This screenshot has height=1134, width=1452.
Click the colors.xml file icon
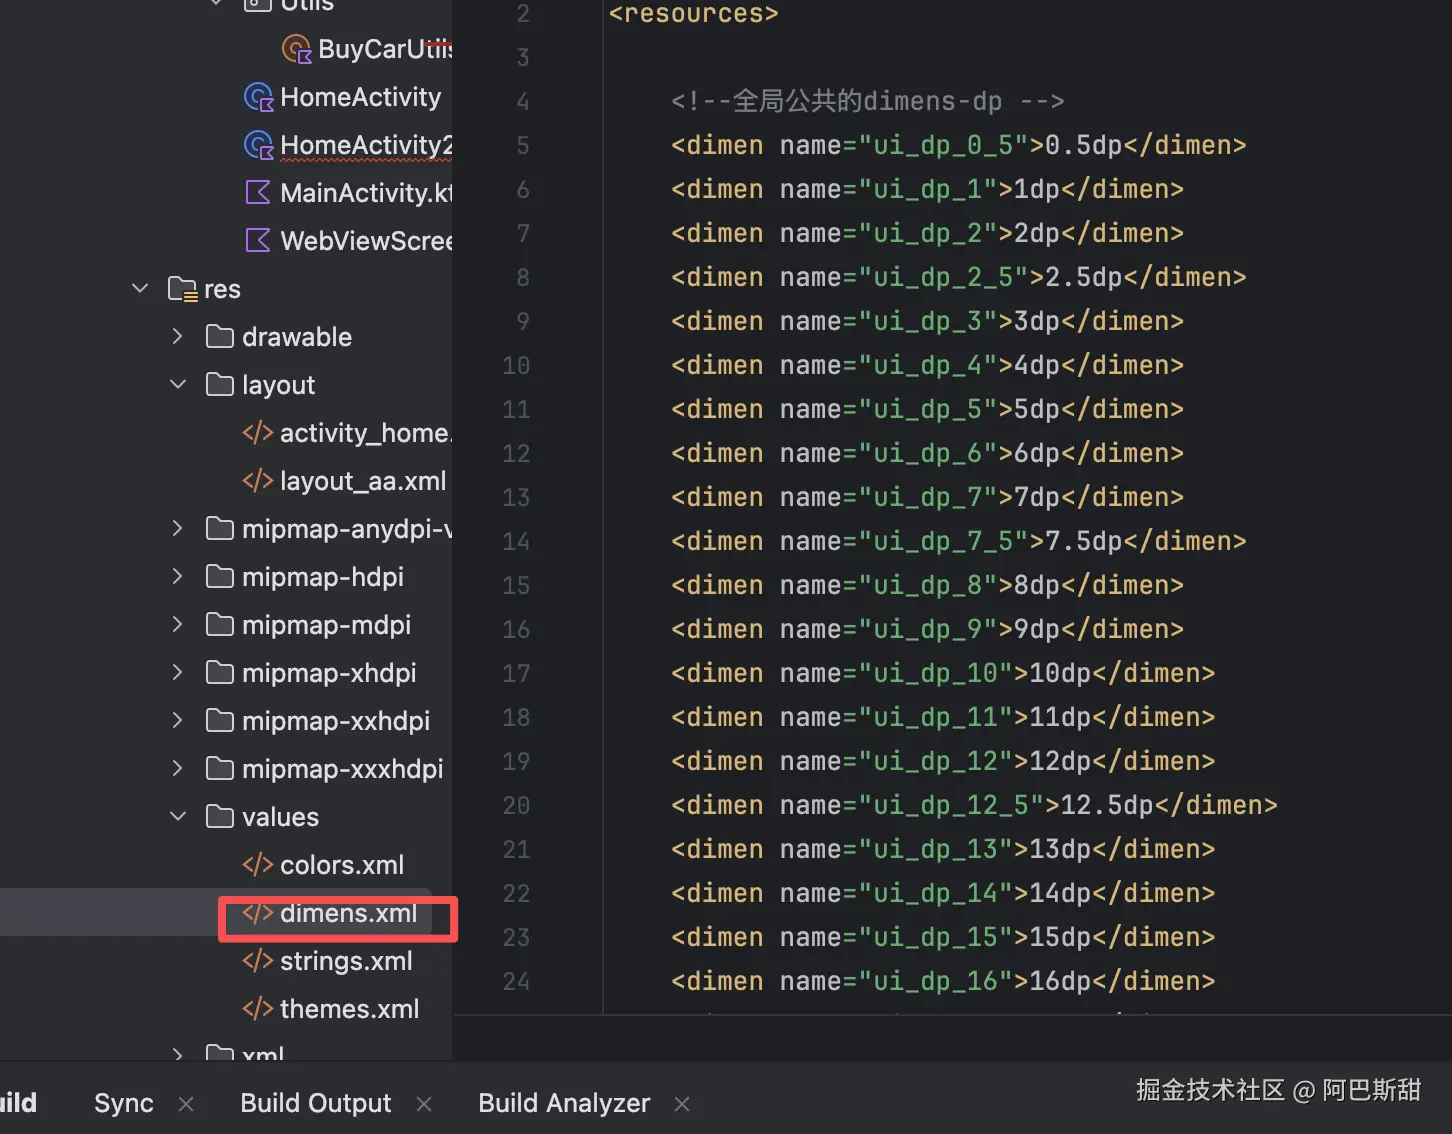[x=257, y=865]
